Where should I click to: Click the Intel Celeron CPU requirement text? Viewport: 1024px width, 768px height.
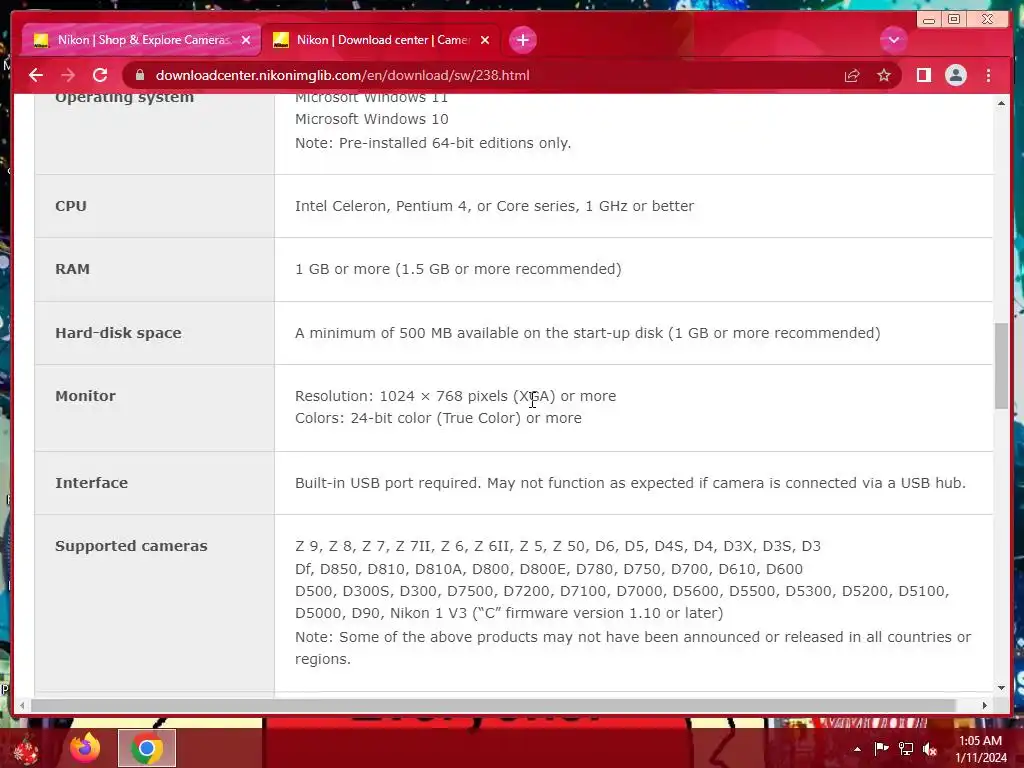click(494, 206)
